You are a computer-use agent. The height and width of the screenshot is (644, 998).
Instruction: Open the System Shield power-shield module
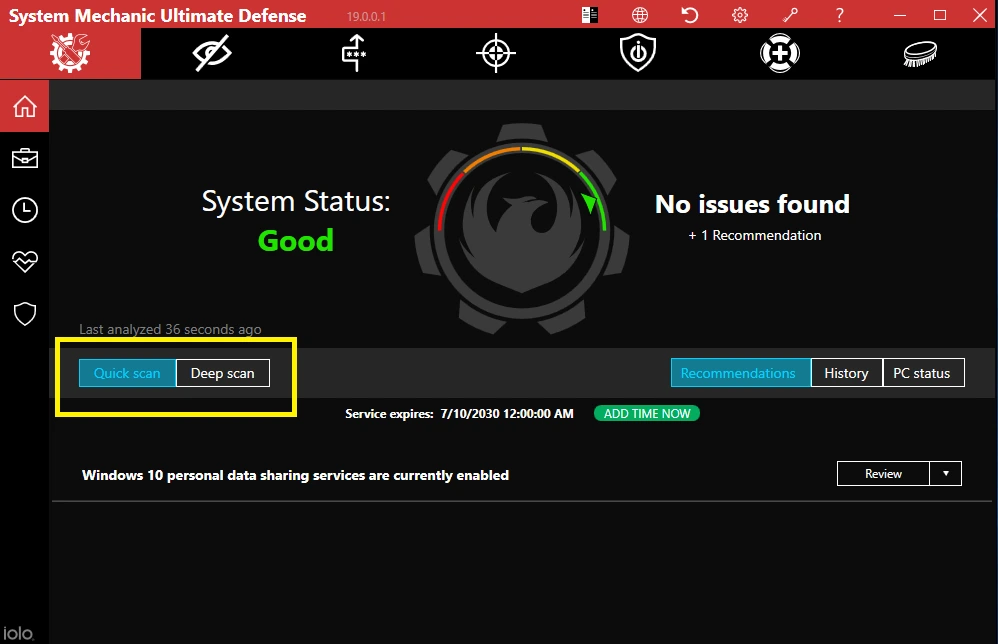click(638, 53)
